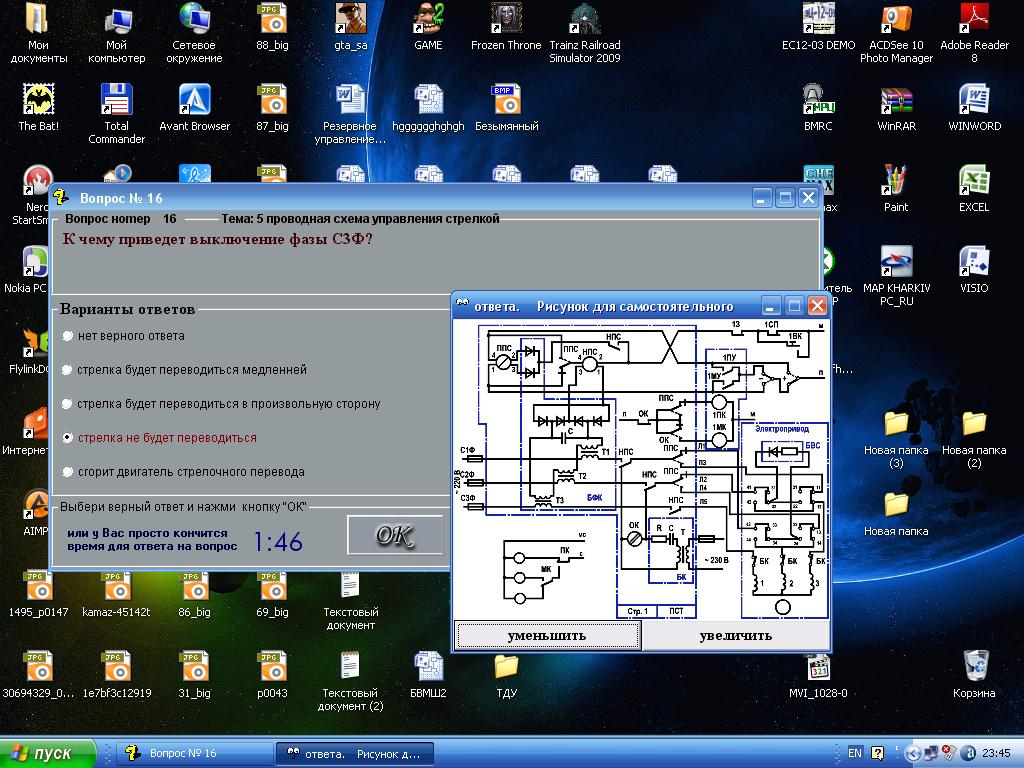Launch WinRAR from the desktop
1024x768 pixels.
point(896,101)
